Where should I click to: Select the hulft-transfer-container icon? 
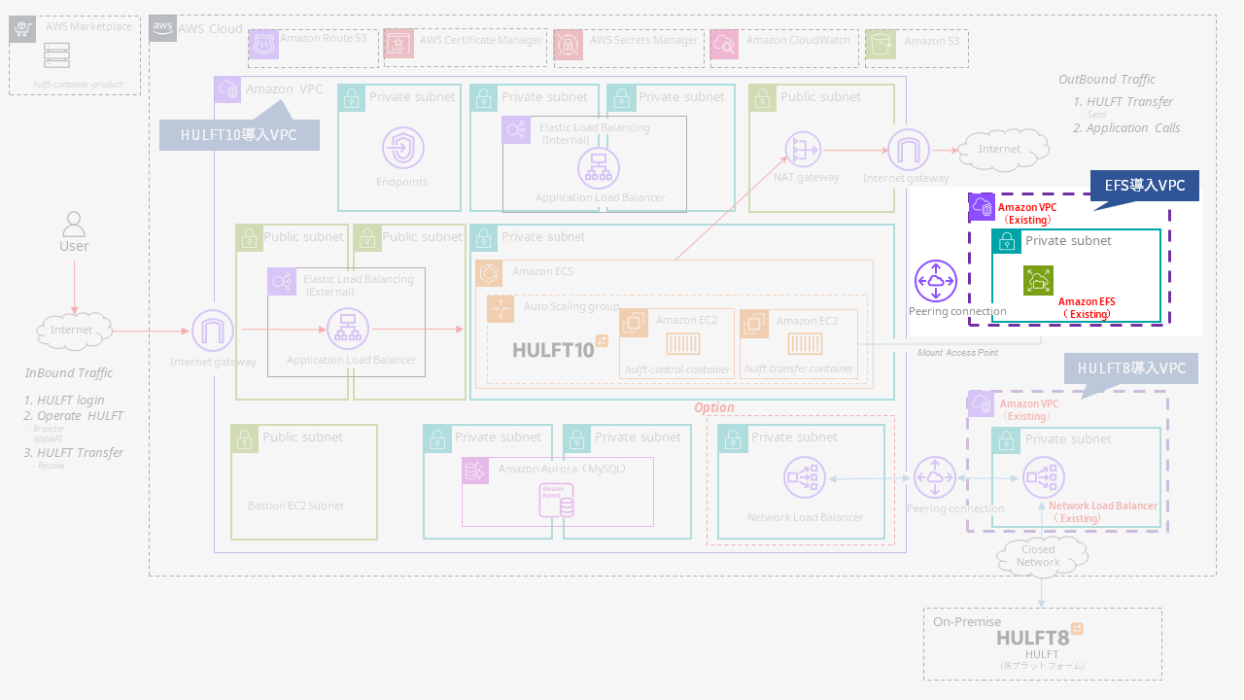pyautogui.click(x=803, y=344)
